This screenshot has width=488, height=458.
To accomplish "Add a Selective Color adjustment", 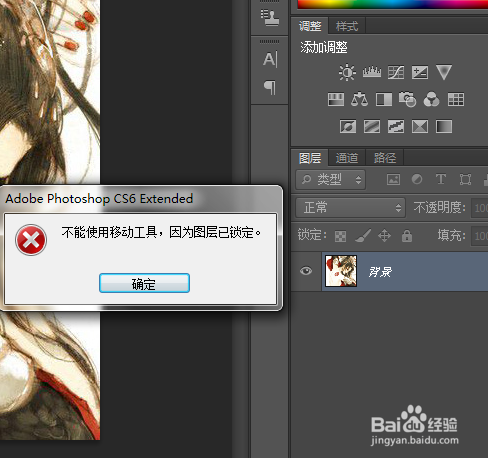I will 420,127.
